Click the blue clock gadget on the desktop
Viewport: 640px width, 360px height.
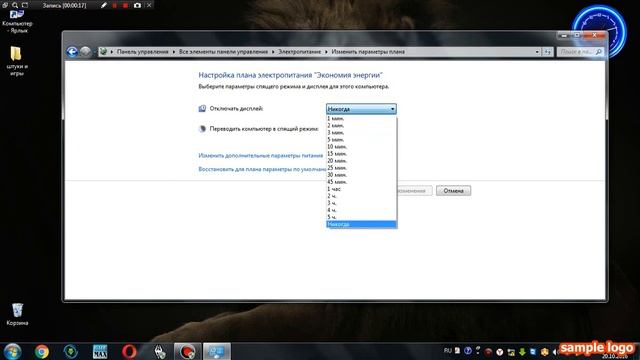coord(599,31)
